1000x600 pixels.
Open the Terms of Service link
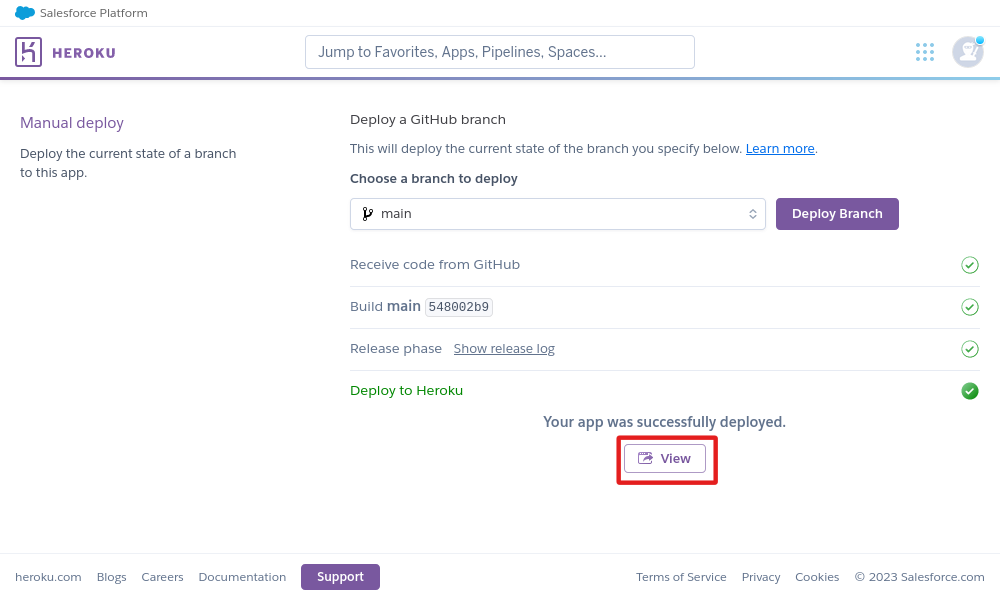(681, 577)
